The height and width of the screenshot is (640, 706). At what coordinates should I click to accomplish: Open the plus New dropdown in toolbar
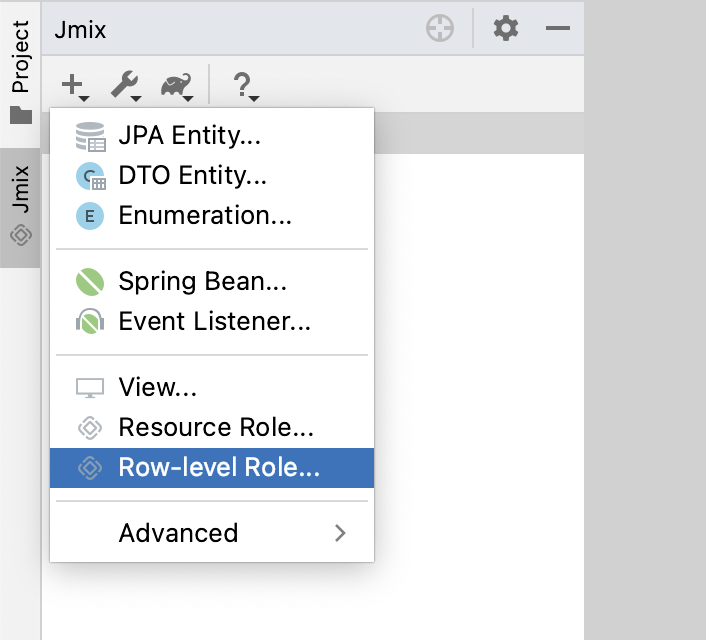(75, 86)
